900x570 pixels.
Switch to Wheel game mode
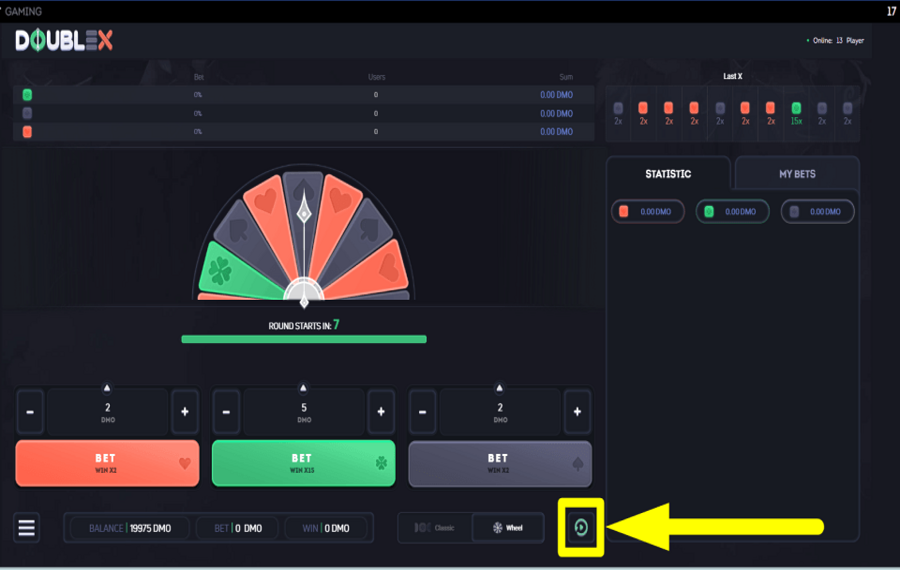508,528
